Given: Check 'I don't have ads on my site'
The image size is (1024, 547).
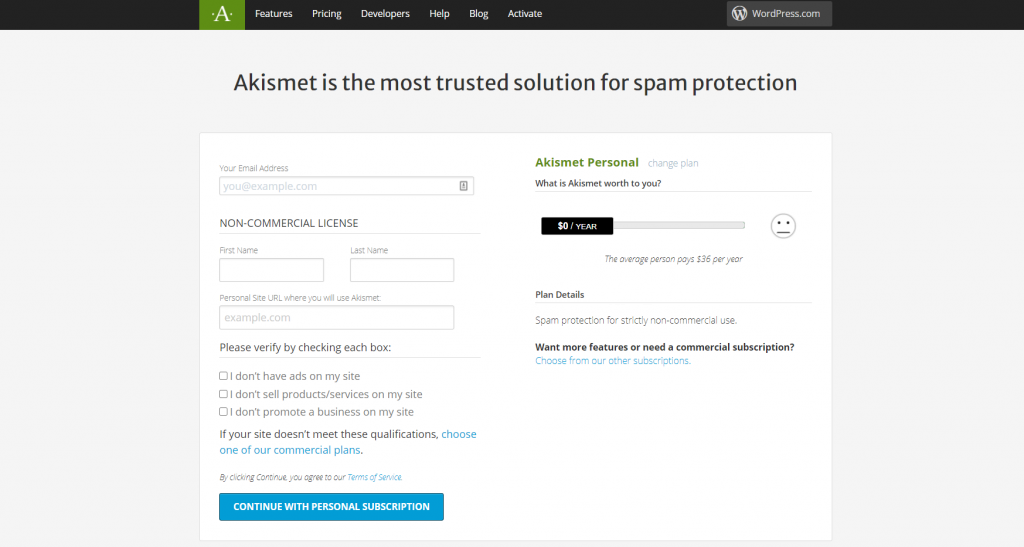Looking at the screenshot, I should (224, 376).
